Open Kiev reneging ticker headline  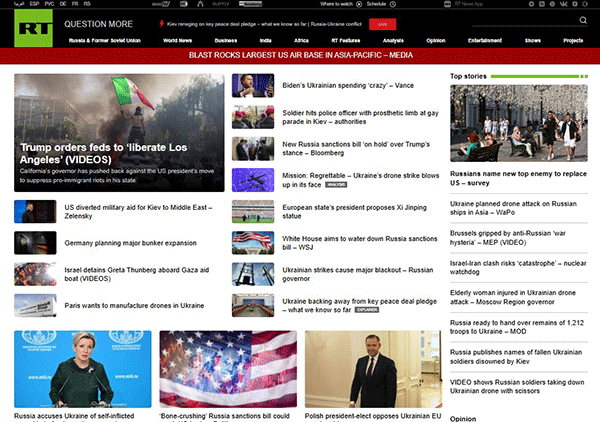click(x=264, y=24)
